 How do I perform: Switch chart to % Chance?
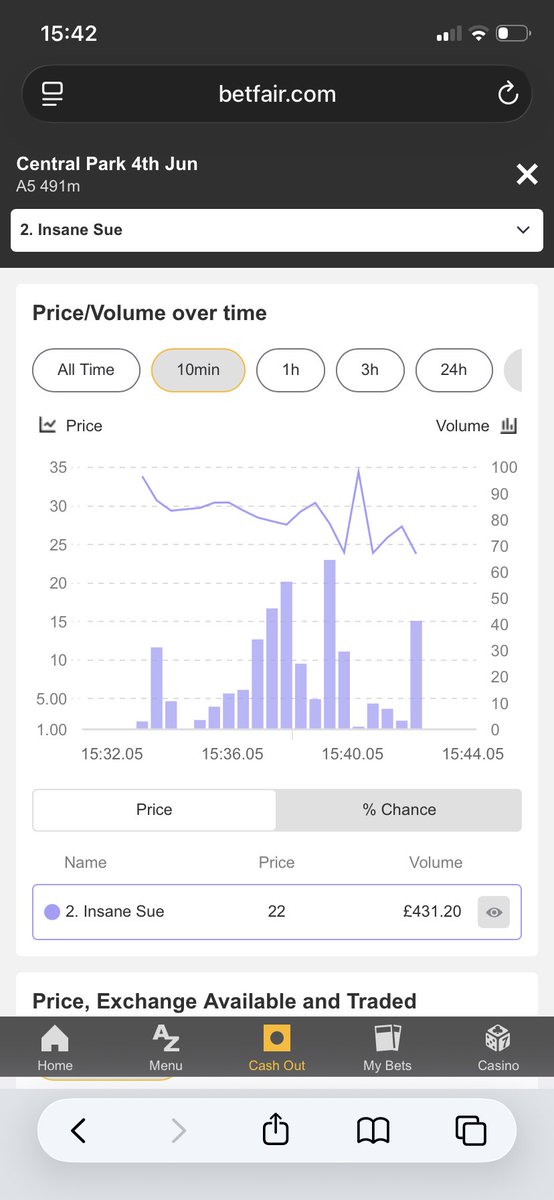pos(399,810)
